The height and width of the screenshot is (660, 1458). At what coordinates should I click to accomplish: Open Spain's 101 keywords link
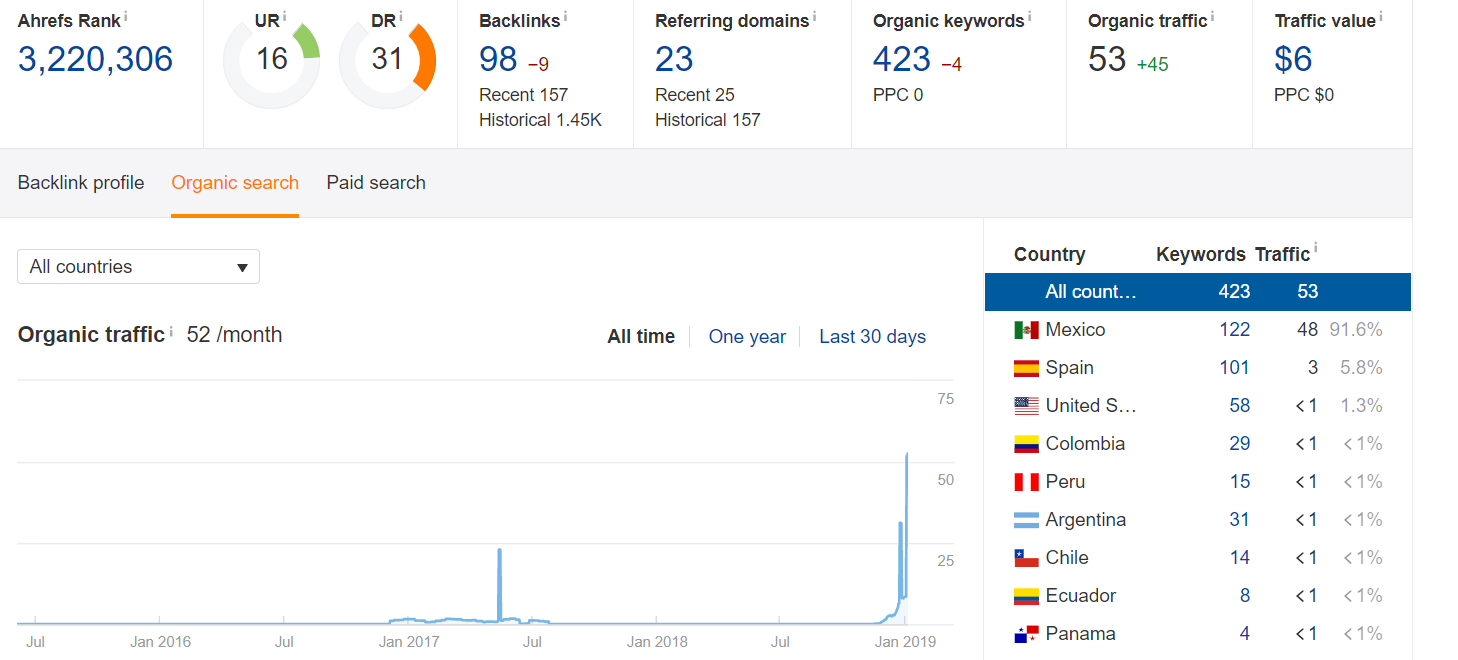tap(1235, 368)
